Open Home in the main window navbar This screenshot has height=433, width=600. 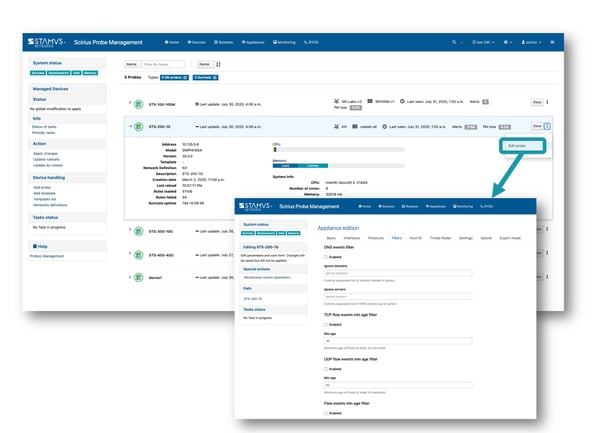[x=172, y=42]
